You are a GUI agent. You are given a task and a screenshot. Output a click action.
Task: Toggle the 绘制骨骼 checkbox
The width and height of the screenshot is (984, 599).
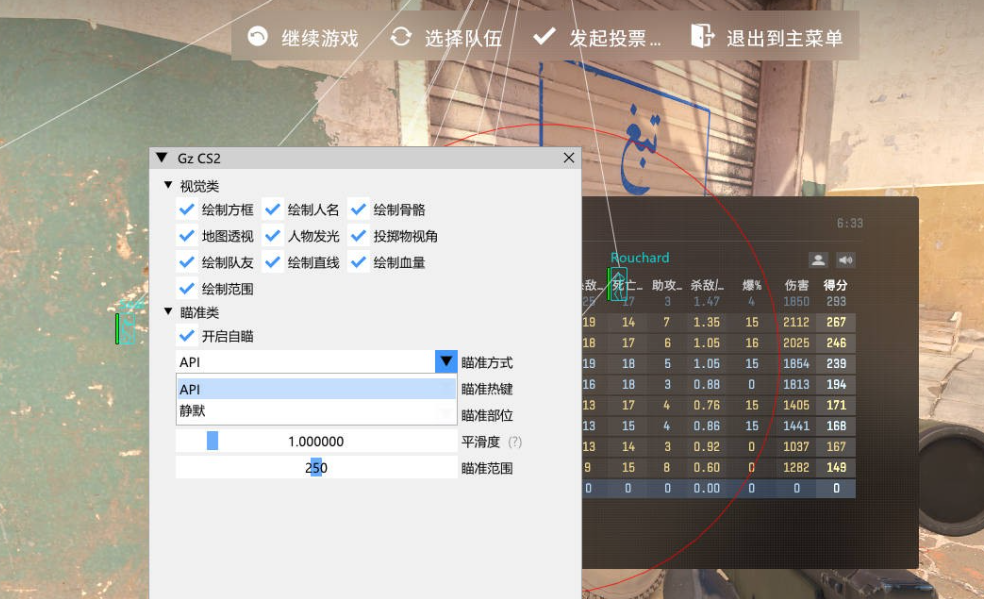click(358, 209)
